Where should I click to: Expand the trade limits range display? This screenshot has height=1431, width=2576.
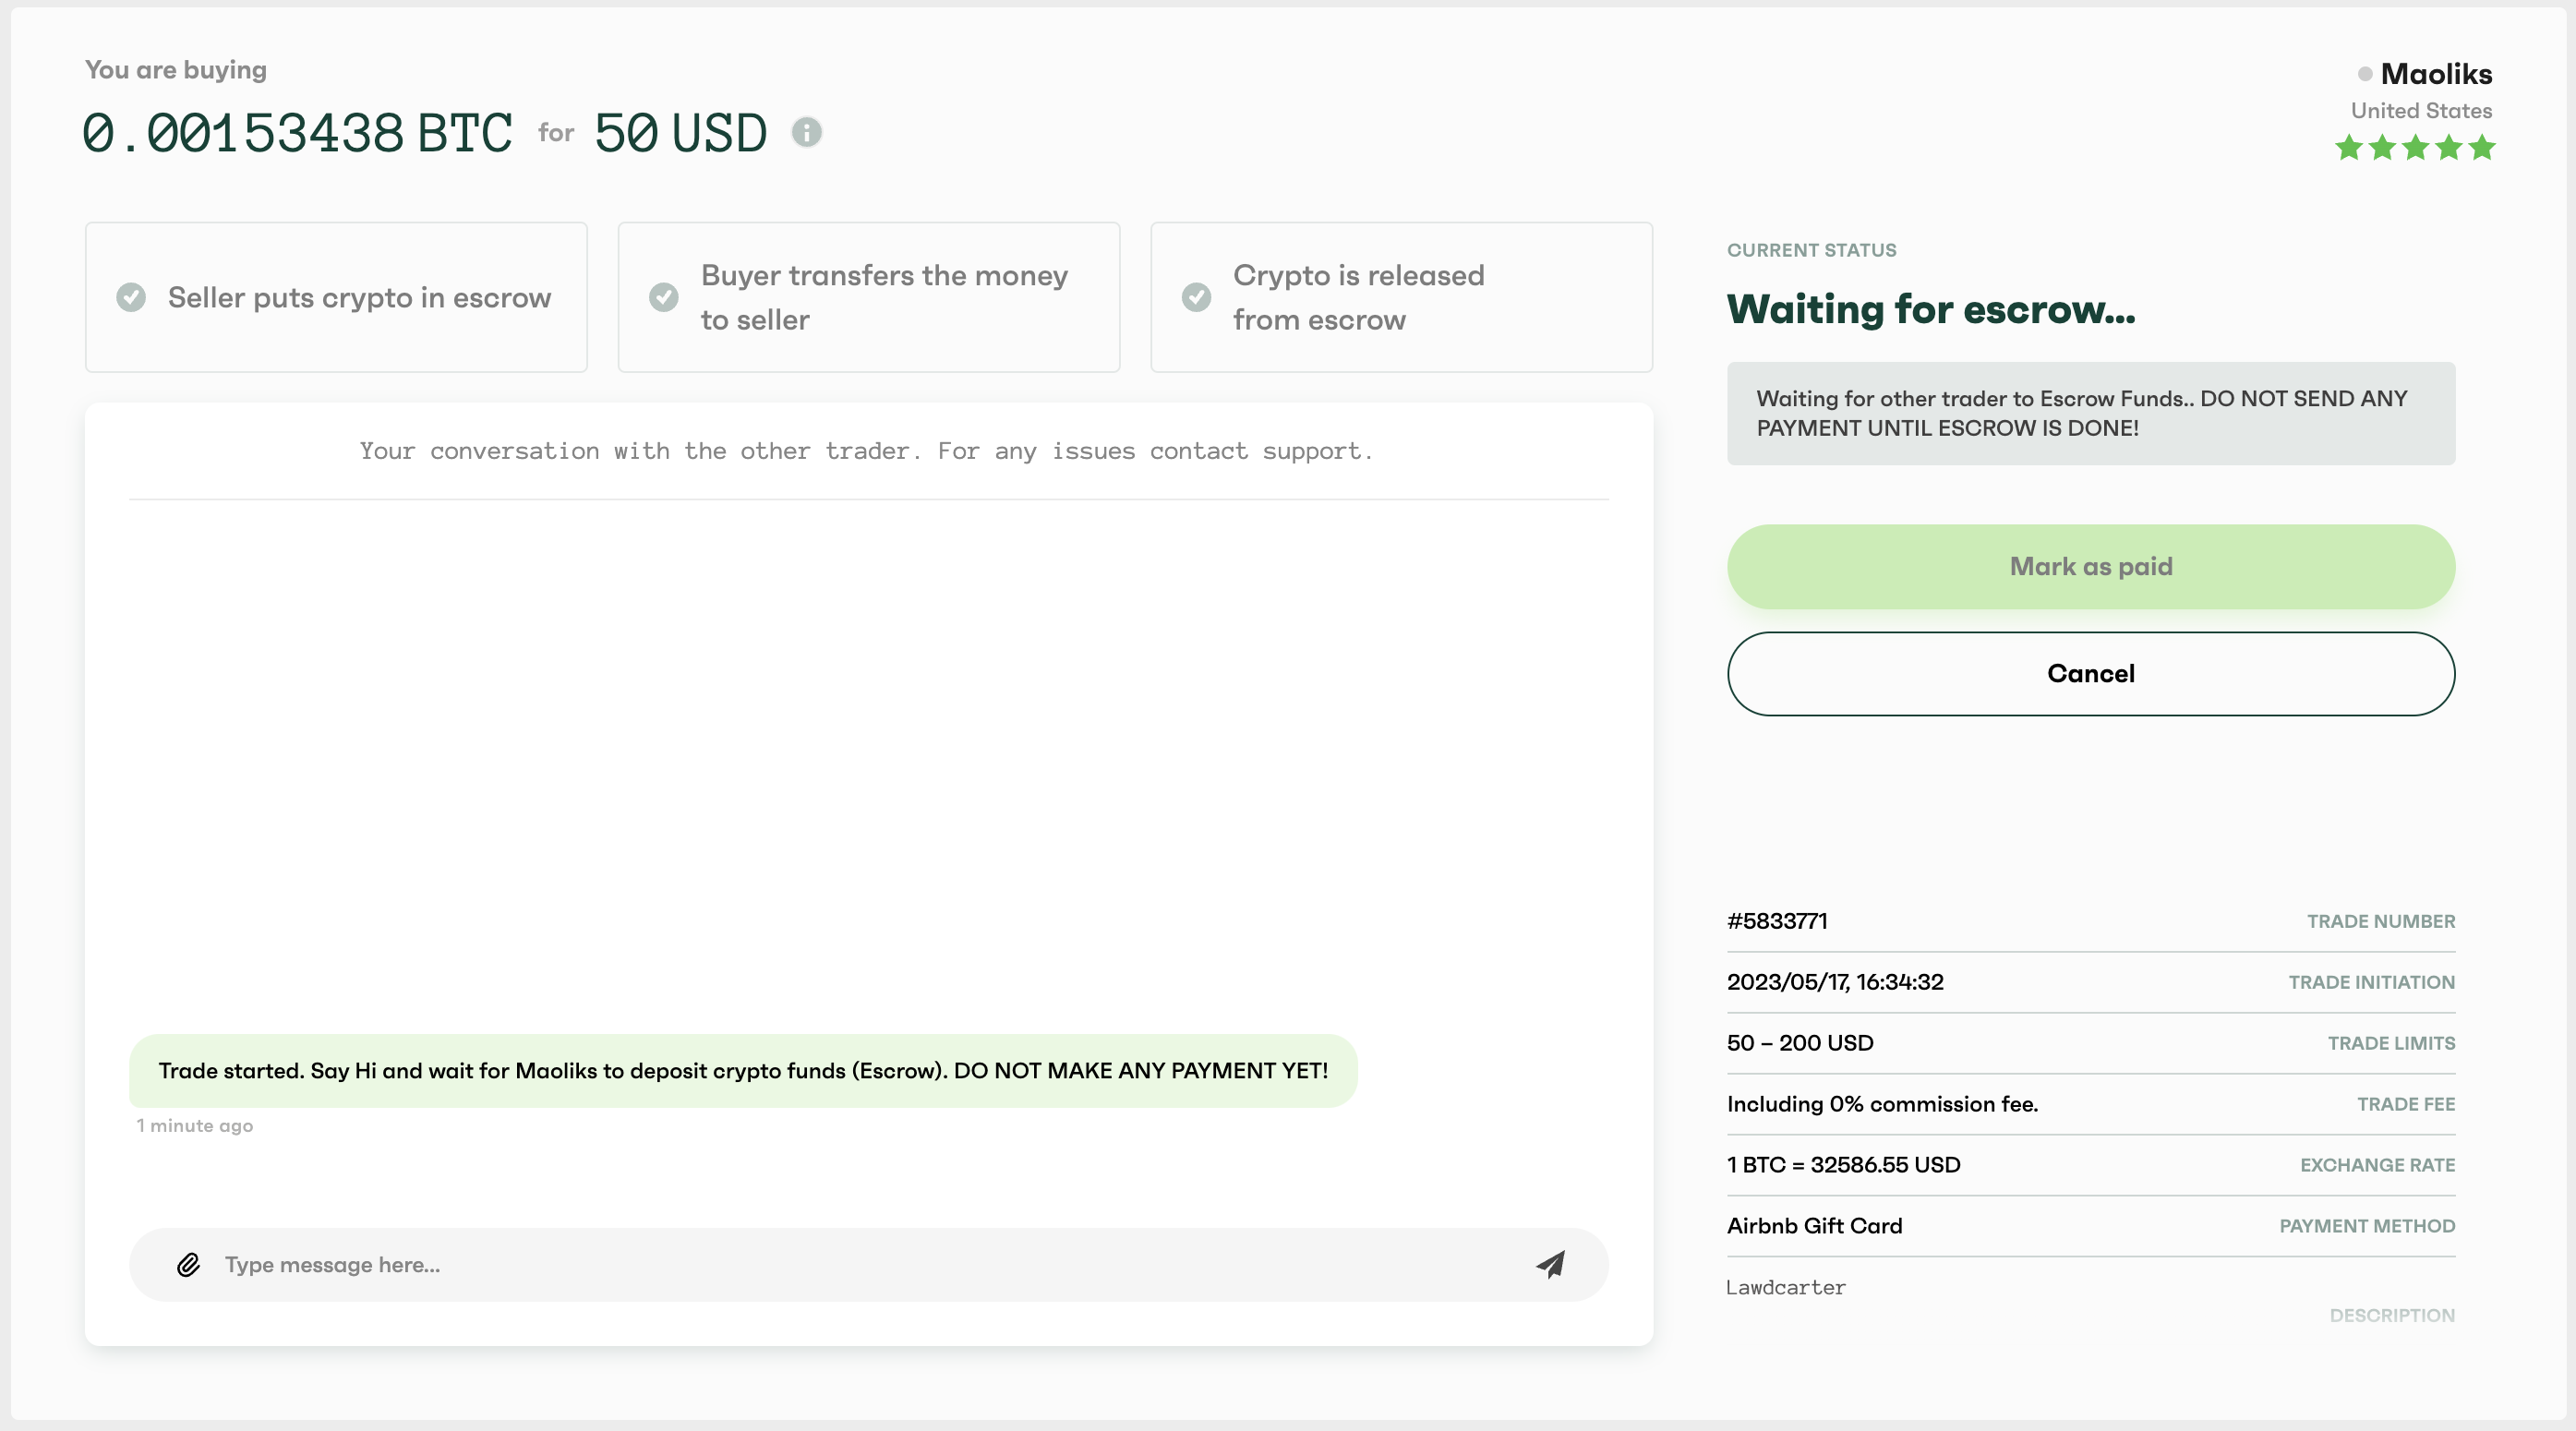tap(1799, 1043)
